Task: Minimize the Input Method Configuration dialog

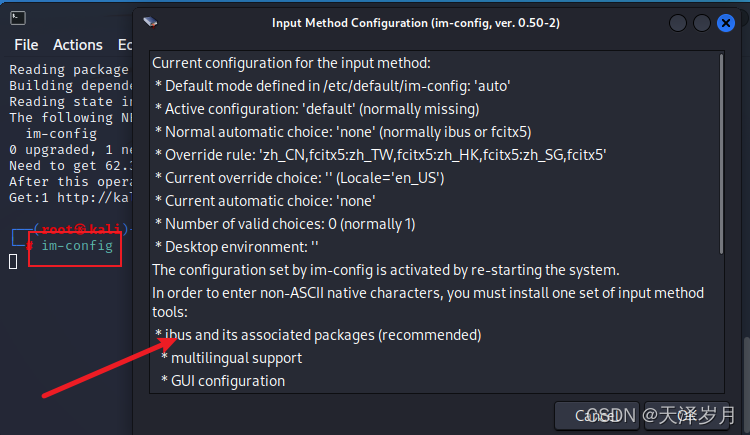Action: pos(679,22)
